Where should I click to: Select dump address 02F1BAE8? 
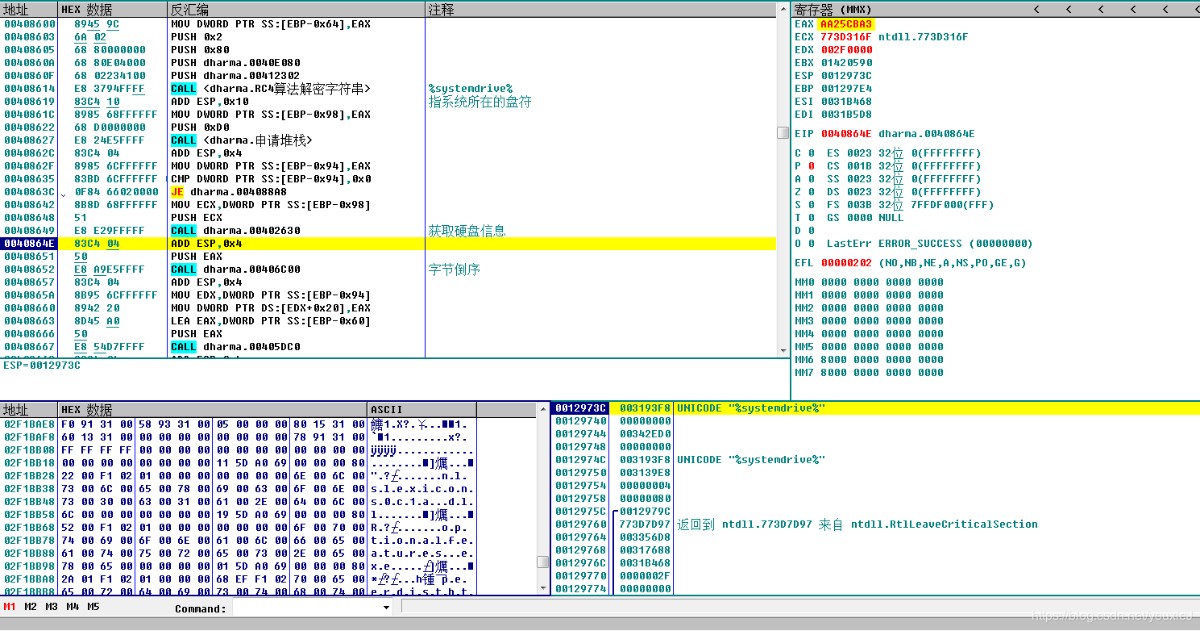click(x=28, y=424)
